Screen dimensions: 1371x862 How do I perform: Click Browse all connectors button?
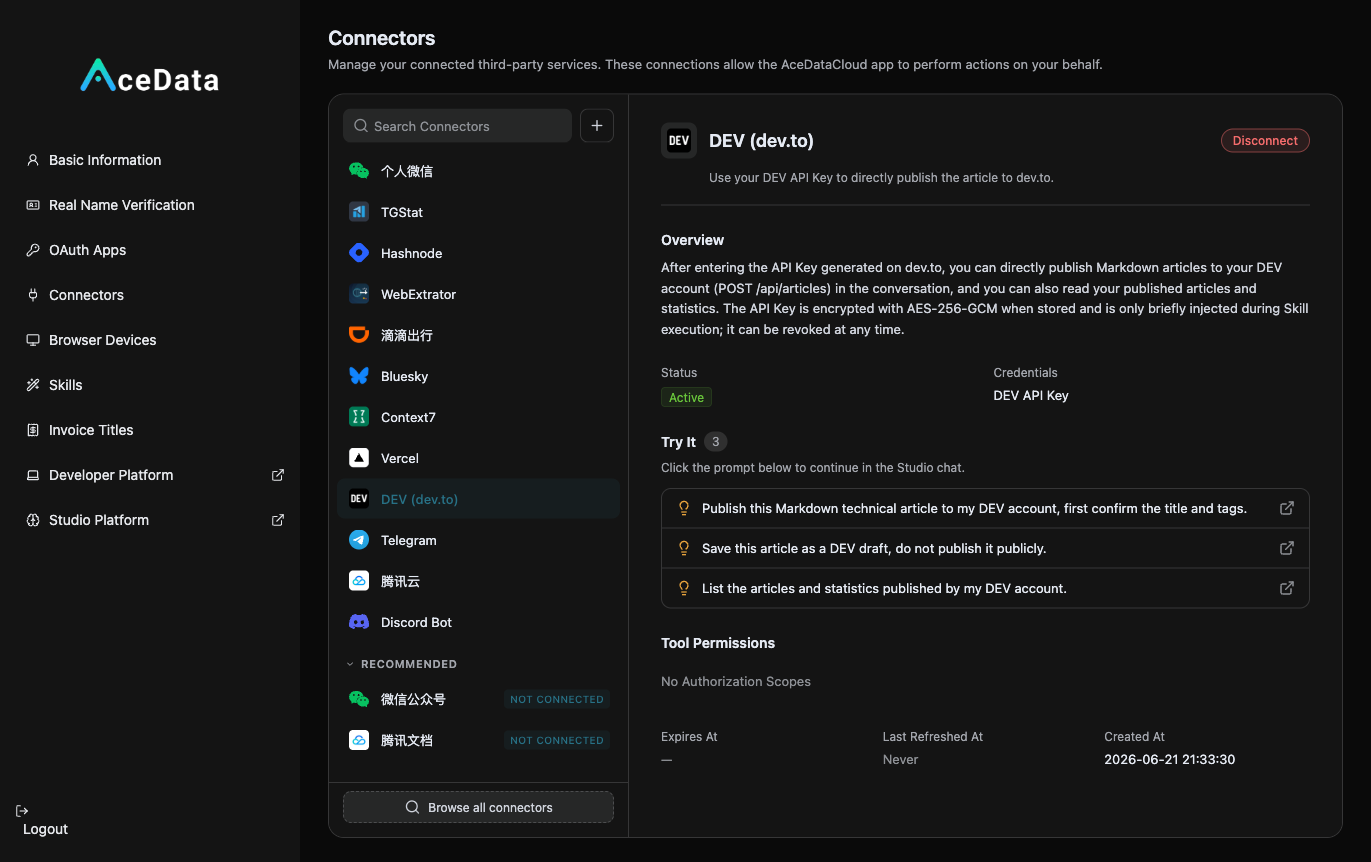478,807
